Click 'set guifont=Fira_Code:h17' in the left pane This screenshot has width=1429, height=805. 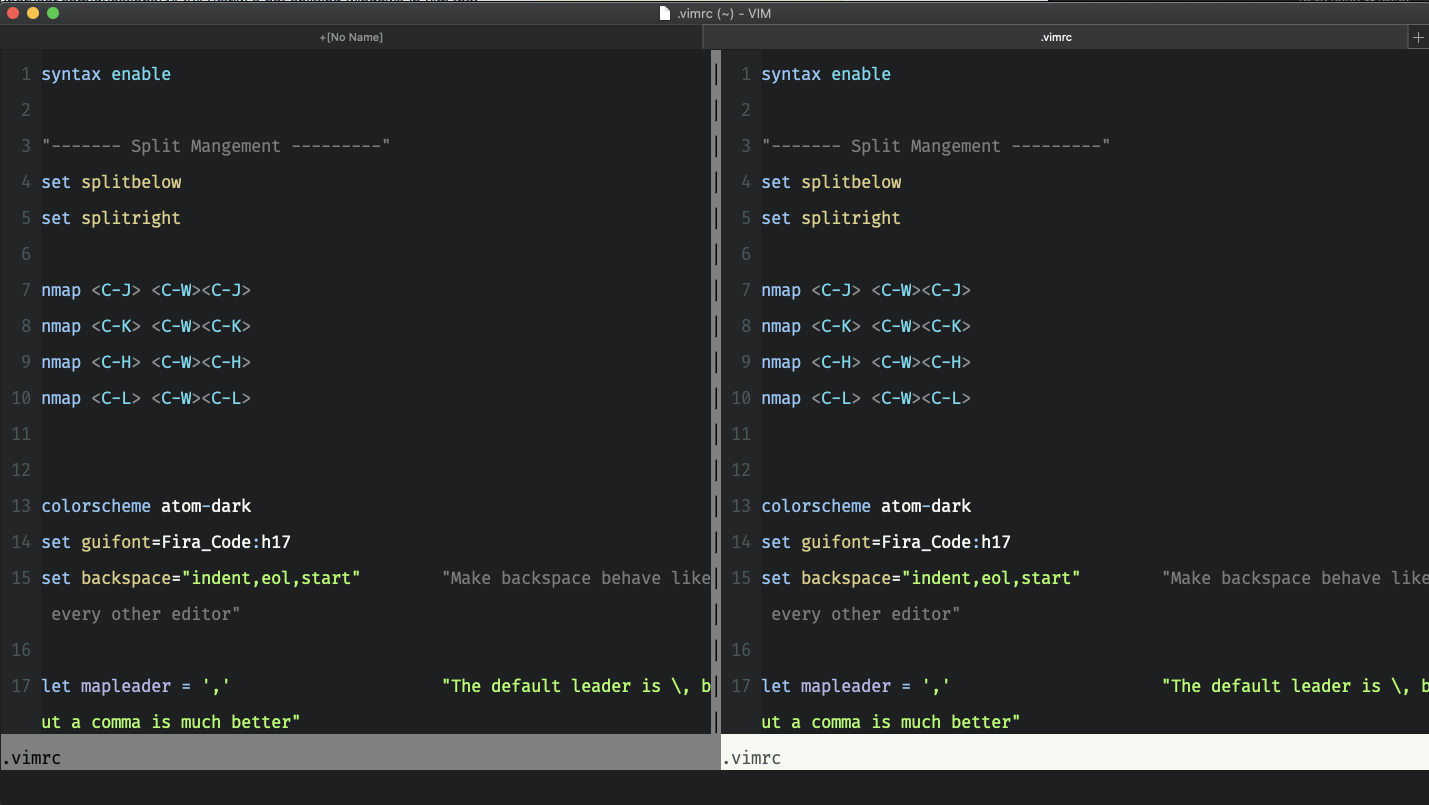click(x=166, y=542)
